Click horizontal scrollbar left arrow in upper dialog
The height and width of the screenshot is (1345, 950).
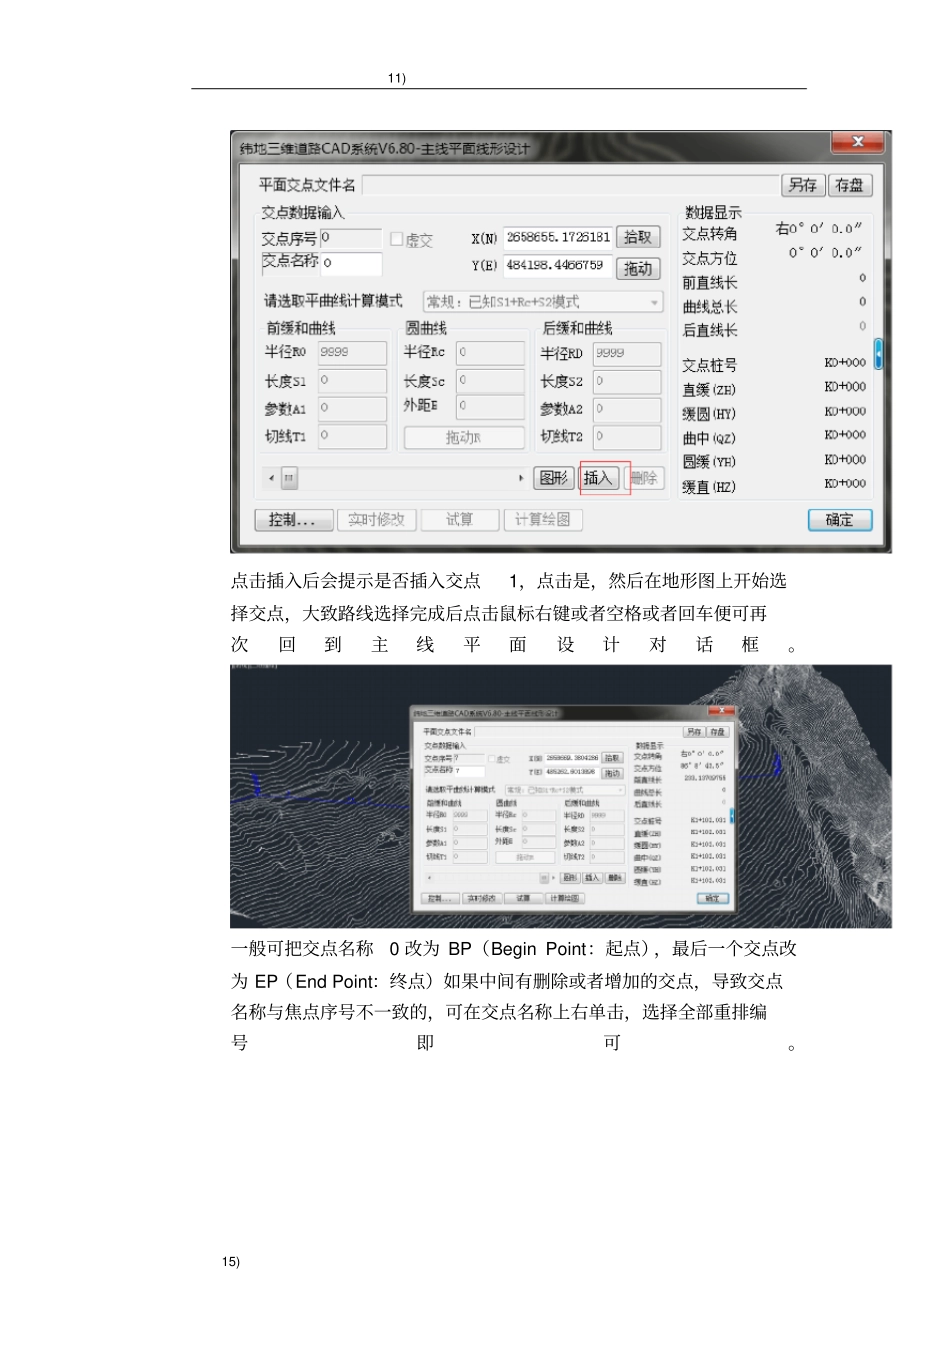[x=271, y=478]
